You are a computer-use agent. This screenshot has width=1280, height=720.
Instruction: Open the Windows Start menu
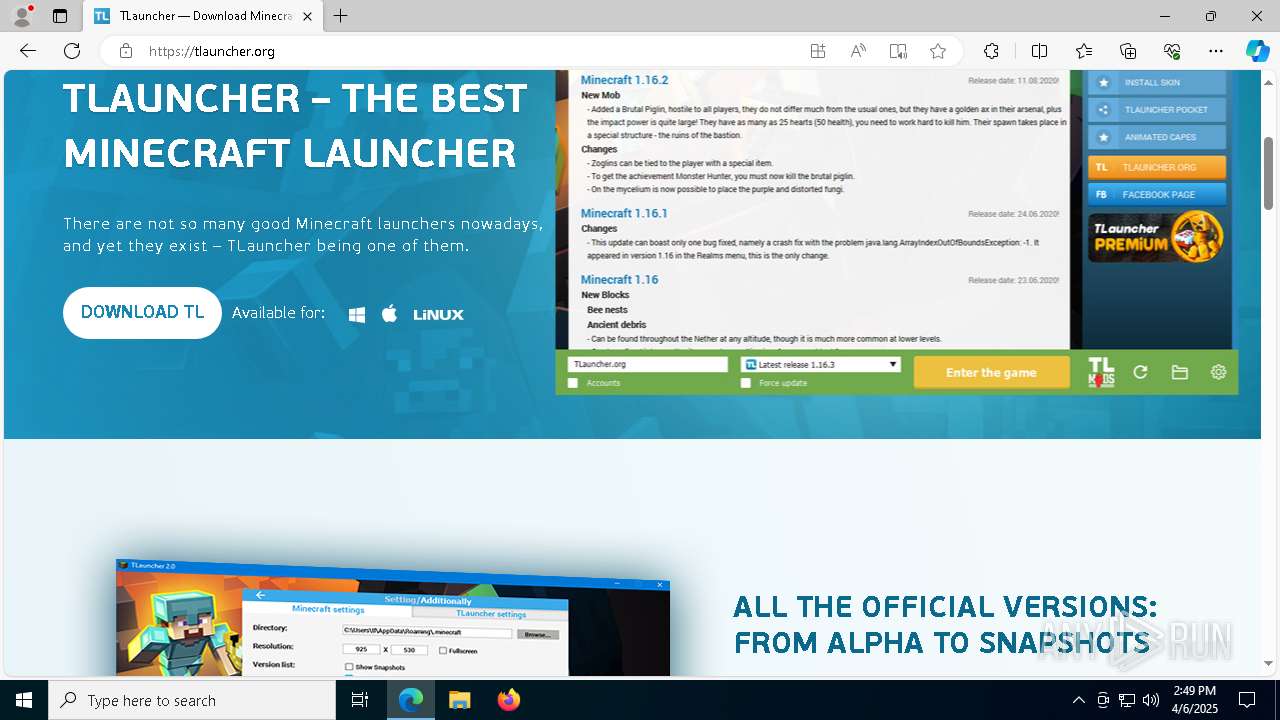(24, 700)
